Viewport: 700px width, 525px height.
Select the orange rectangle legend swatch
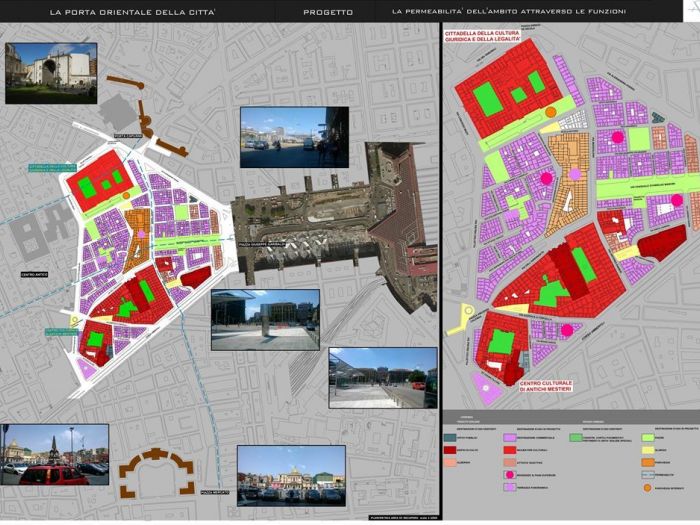pyautogui.click(x=647, y=462)
